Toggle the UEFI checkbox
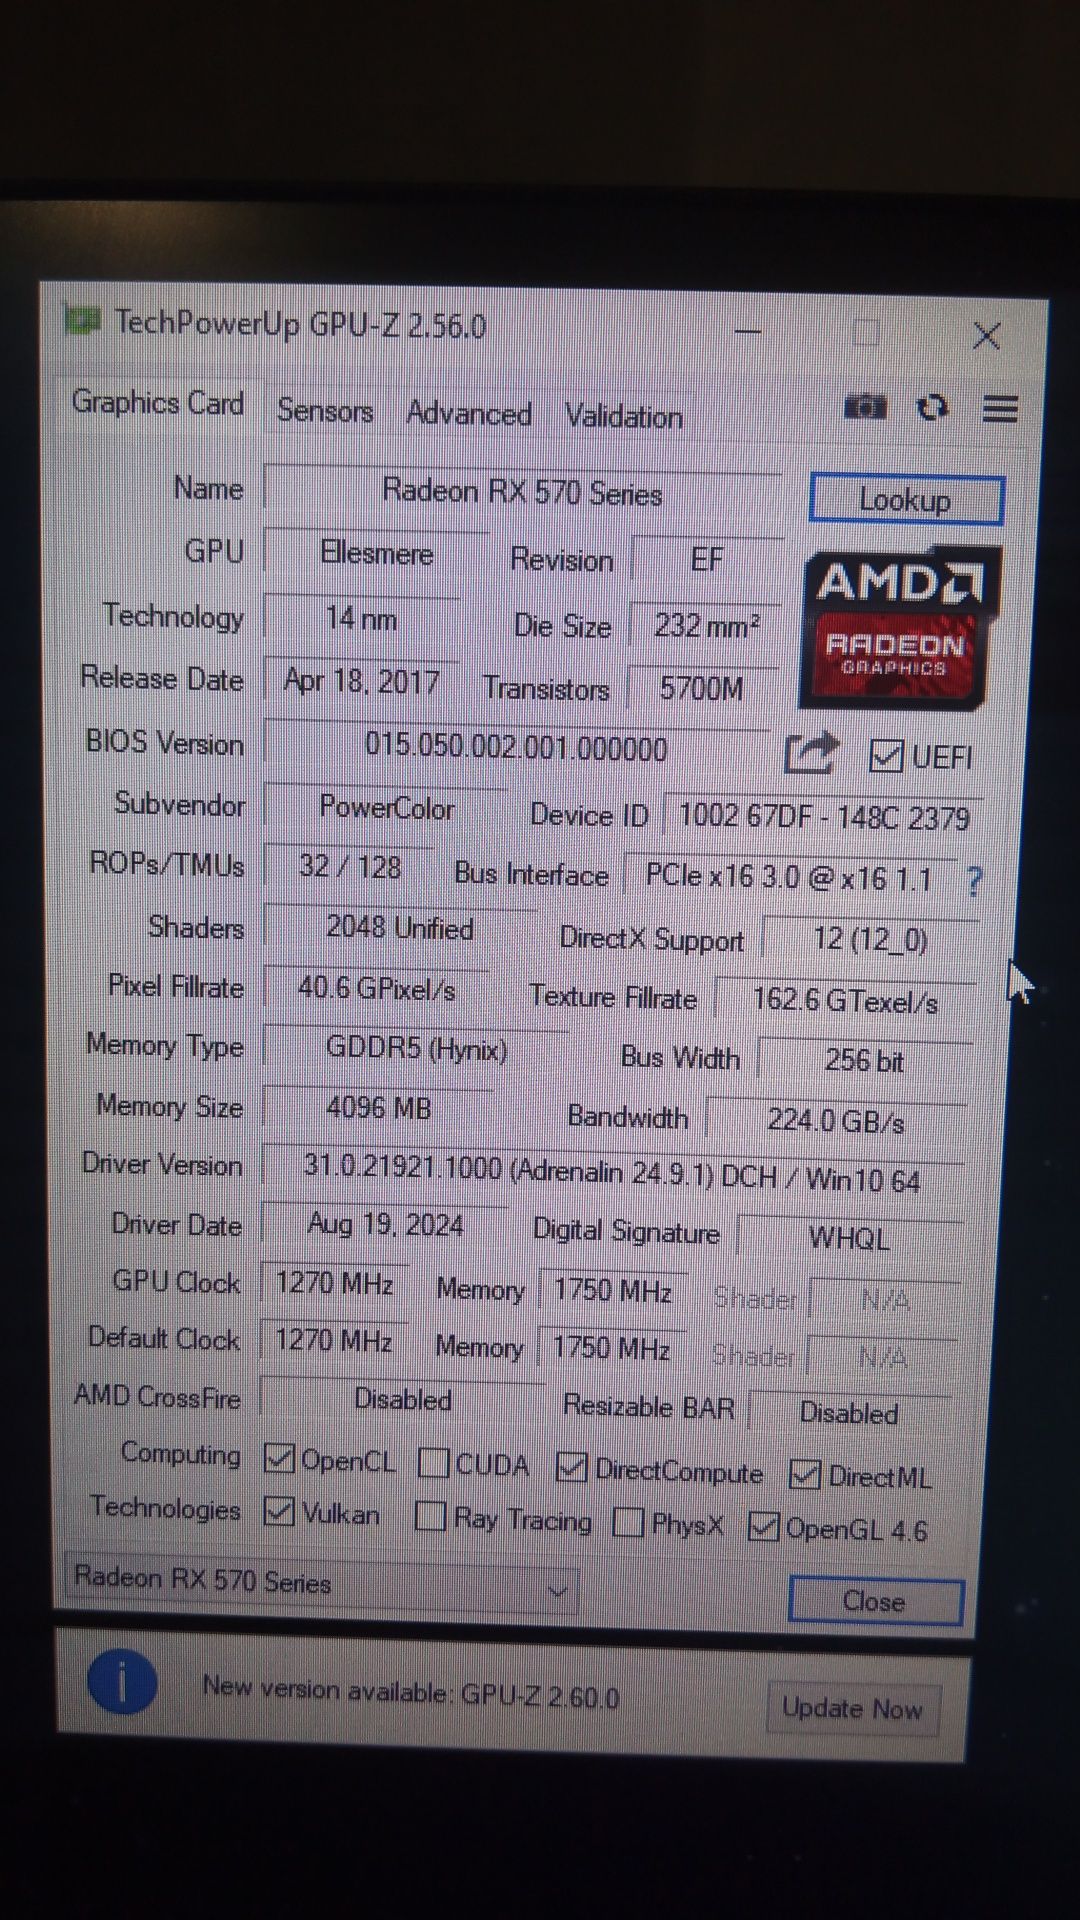The width and height of the screenshot is (1080, 1920). [x=886, y=756]
